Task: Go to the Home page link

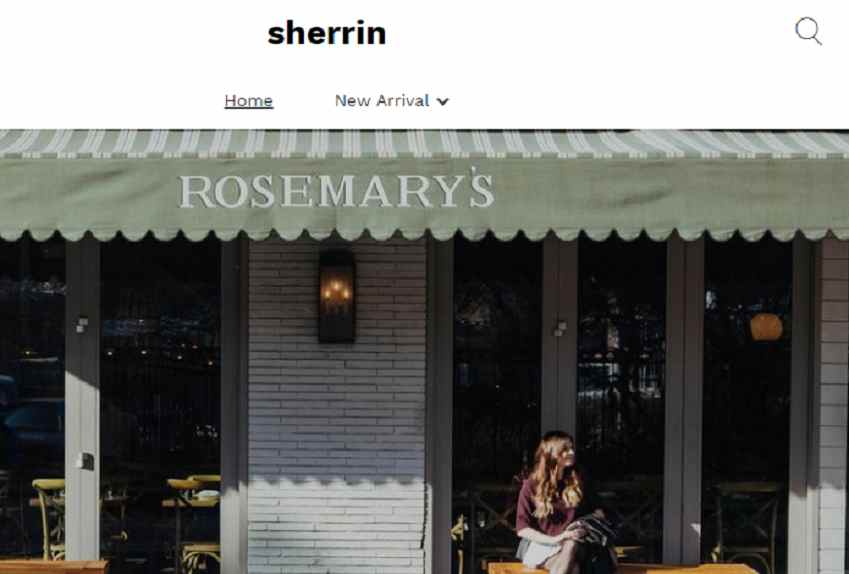Action: [x=249, y=101]
